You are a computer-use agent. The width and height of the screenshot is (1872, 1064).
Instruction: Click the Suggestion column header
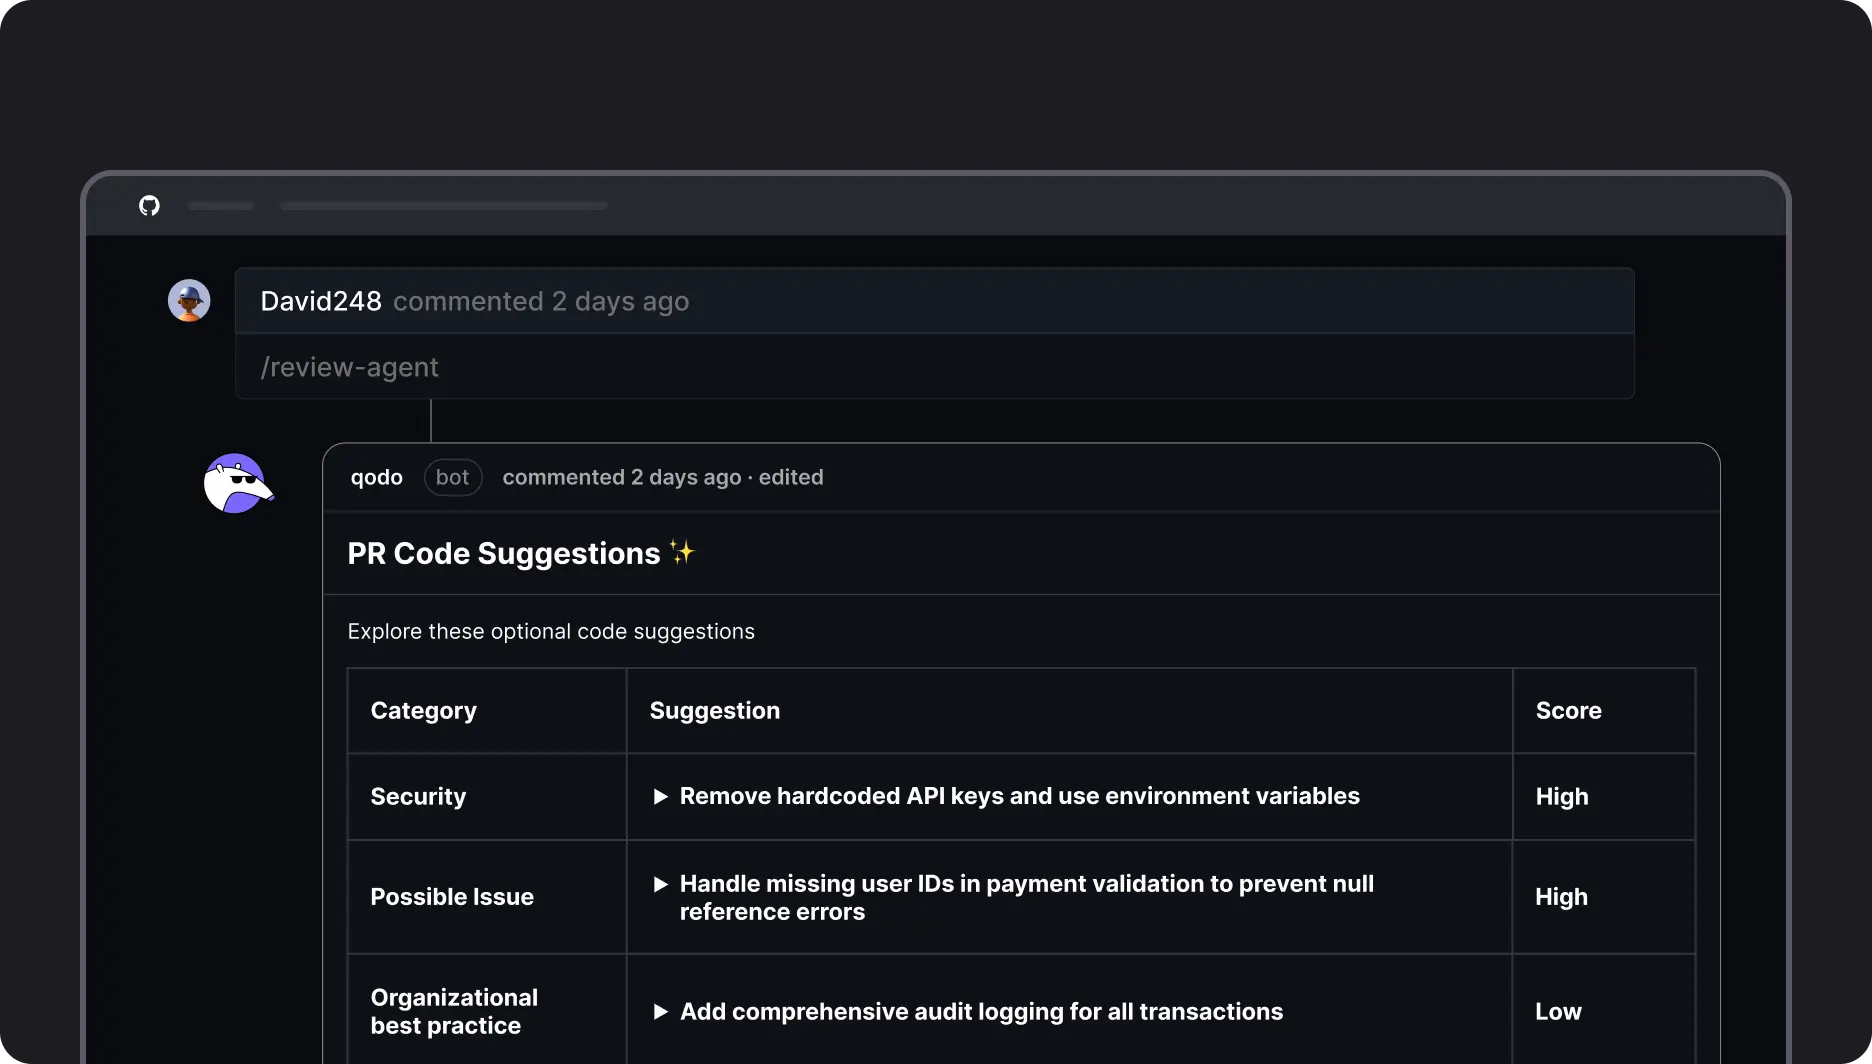[x=714, y=711]
